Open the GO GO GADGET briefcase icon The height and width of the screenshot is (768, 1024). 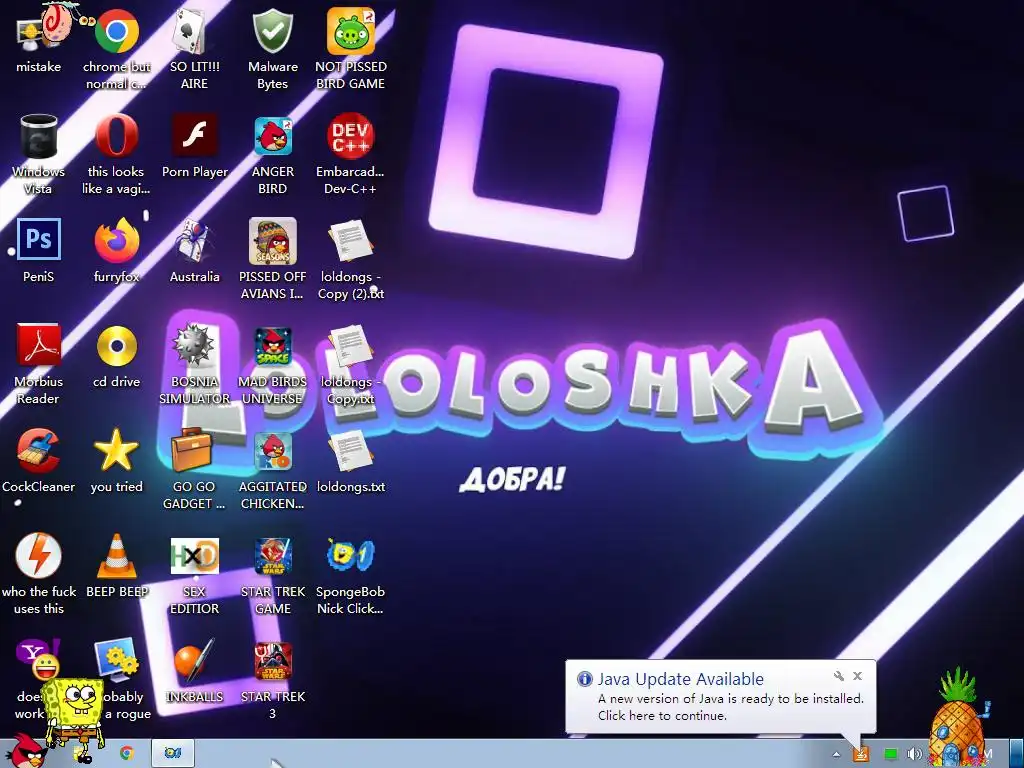coord(192,450)
